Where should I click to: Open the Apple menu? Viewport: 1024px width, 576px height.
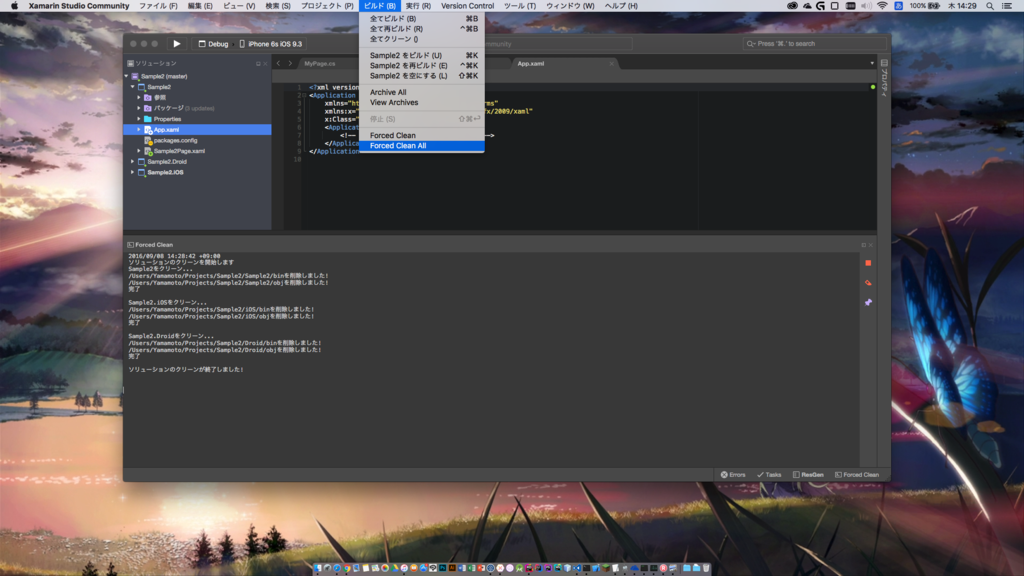tap(14, 6)
